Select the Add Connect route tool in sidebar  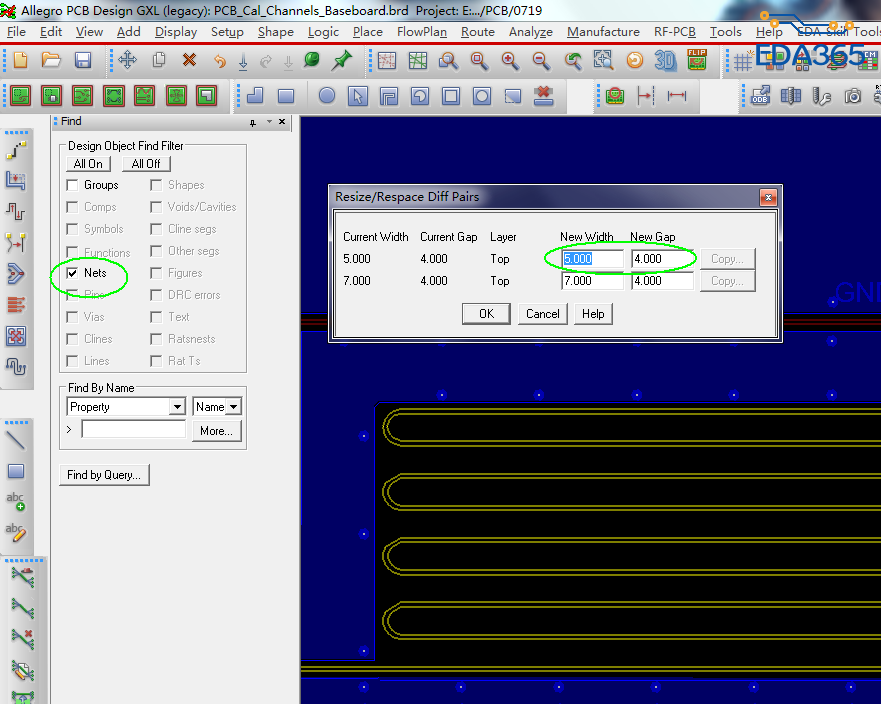click(x=16, y=150)
